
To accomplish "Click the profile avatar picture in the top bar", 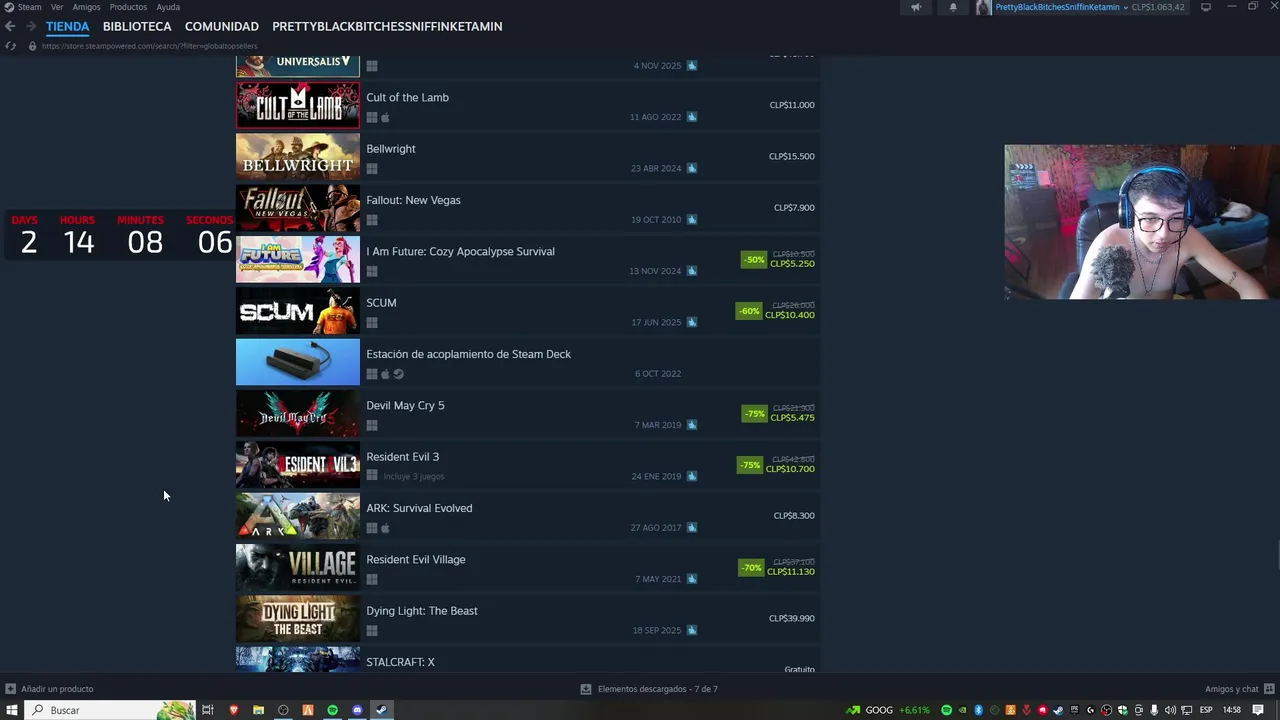I will (984, 7).
